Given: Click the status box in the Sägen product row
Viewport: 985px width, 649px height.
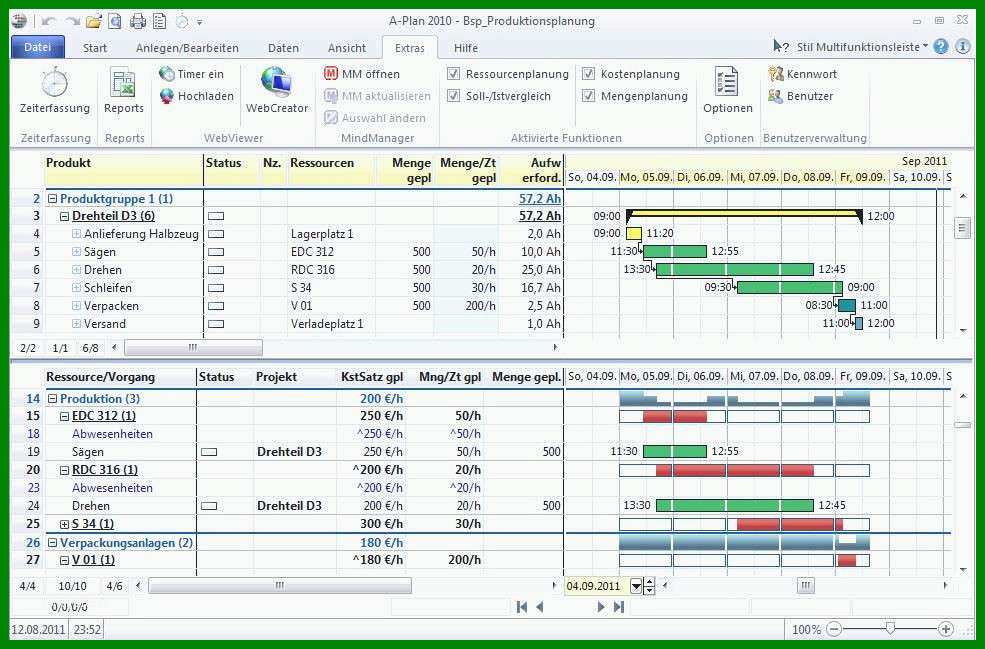Looking at the screenshot, I should point(215,252).
